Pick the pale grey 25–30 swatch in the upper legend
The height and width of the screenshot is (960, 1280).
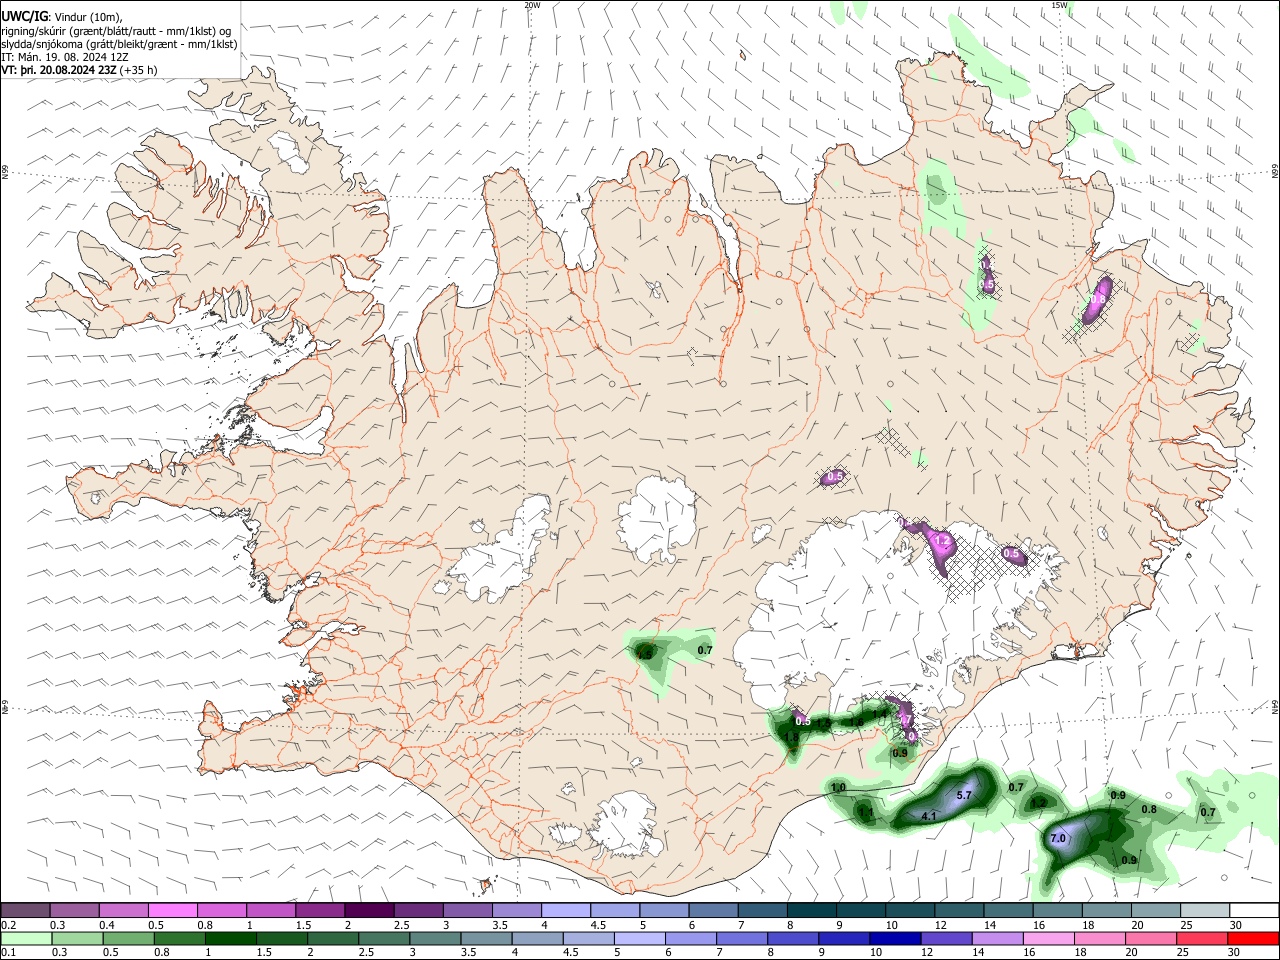point(1205,911)
